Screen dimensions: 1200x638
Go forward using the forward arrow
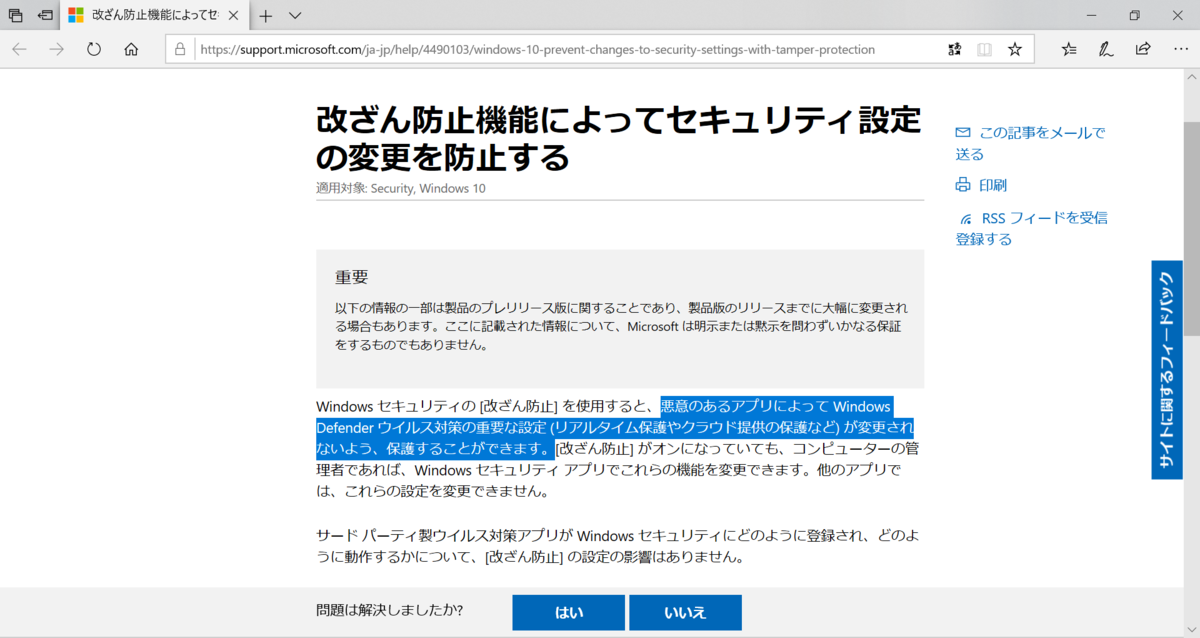57,49
